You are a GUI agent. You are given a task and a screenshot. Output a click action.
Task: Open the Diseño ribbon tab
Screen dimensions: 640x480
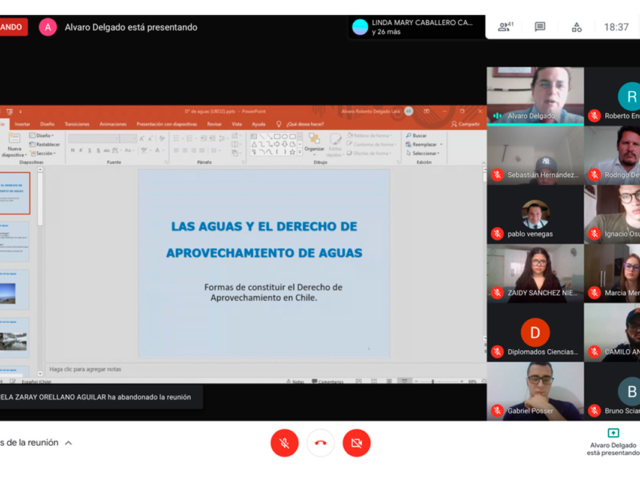(47, 124)
